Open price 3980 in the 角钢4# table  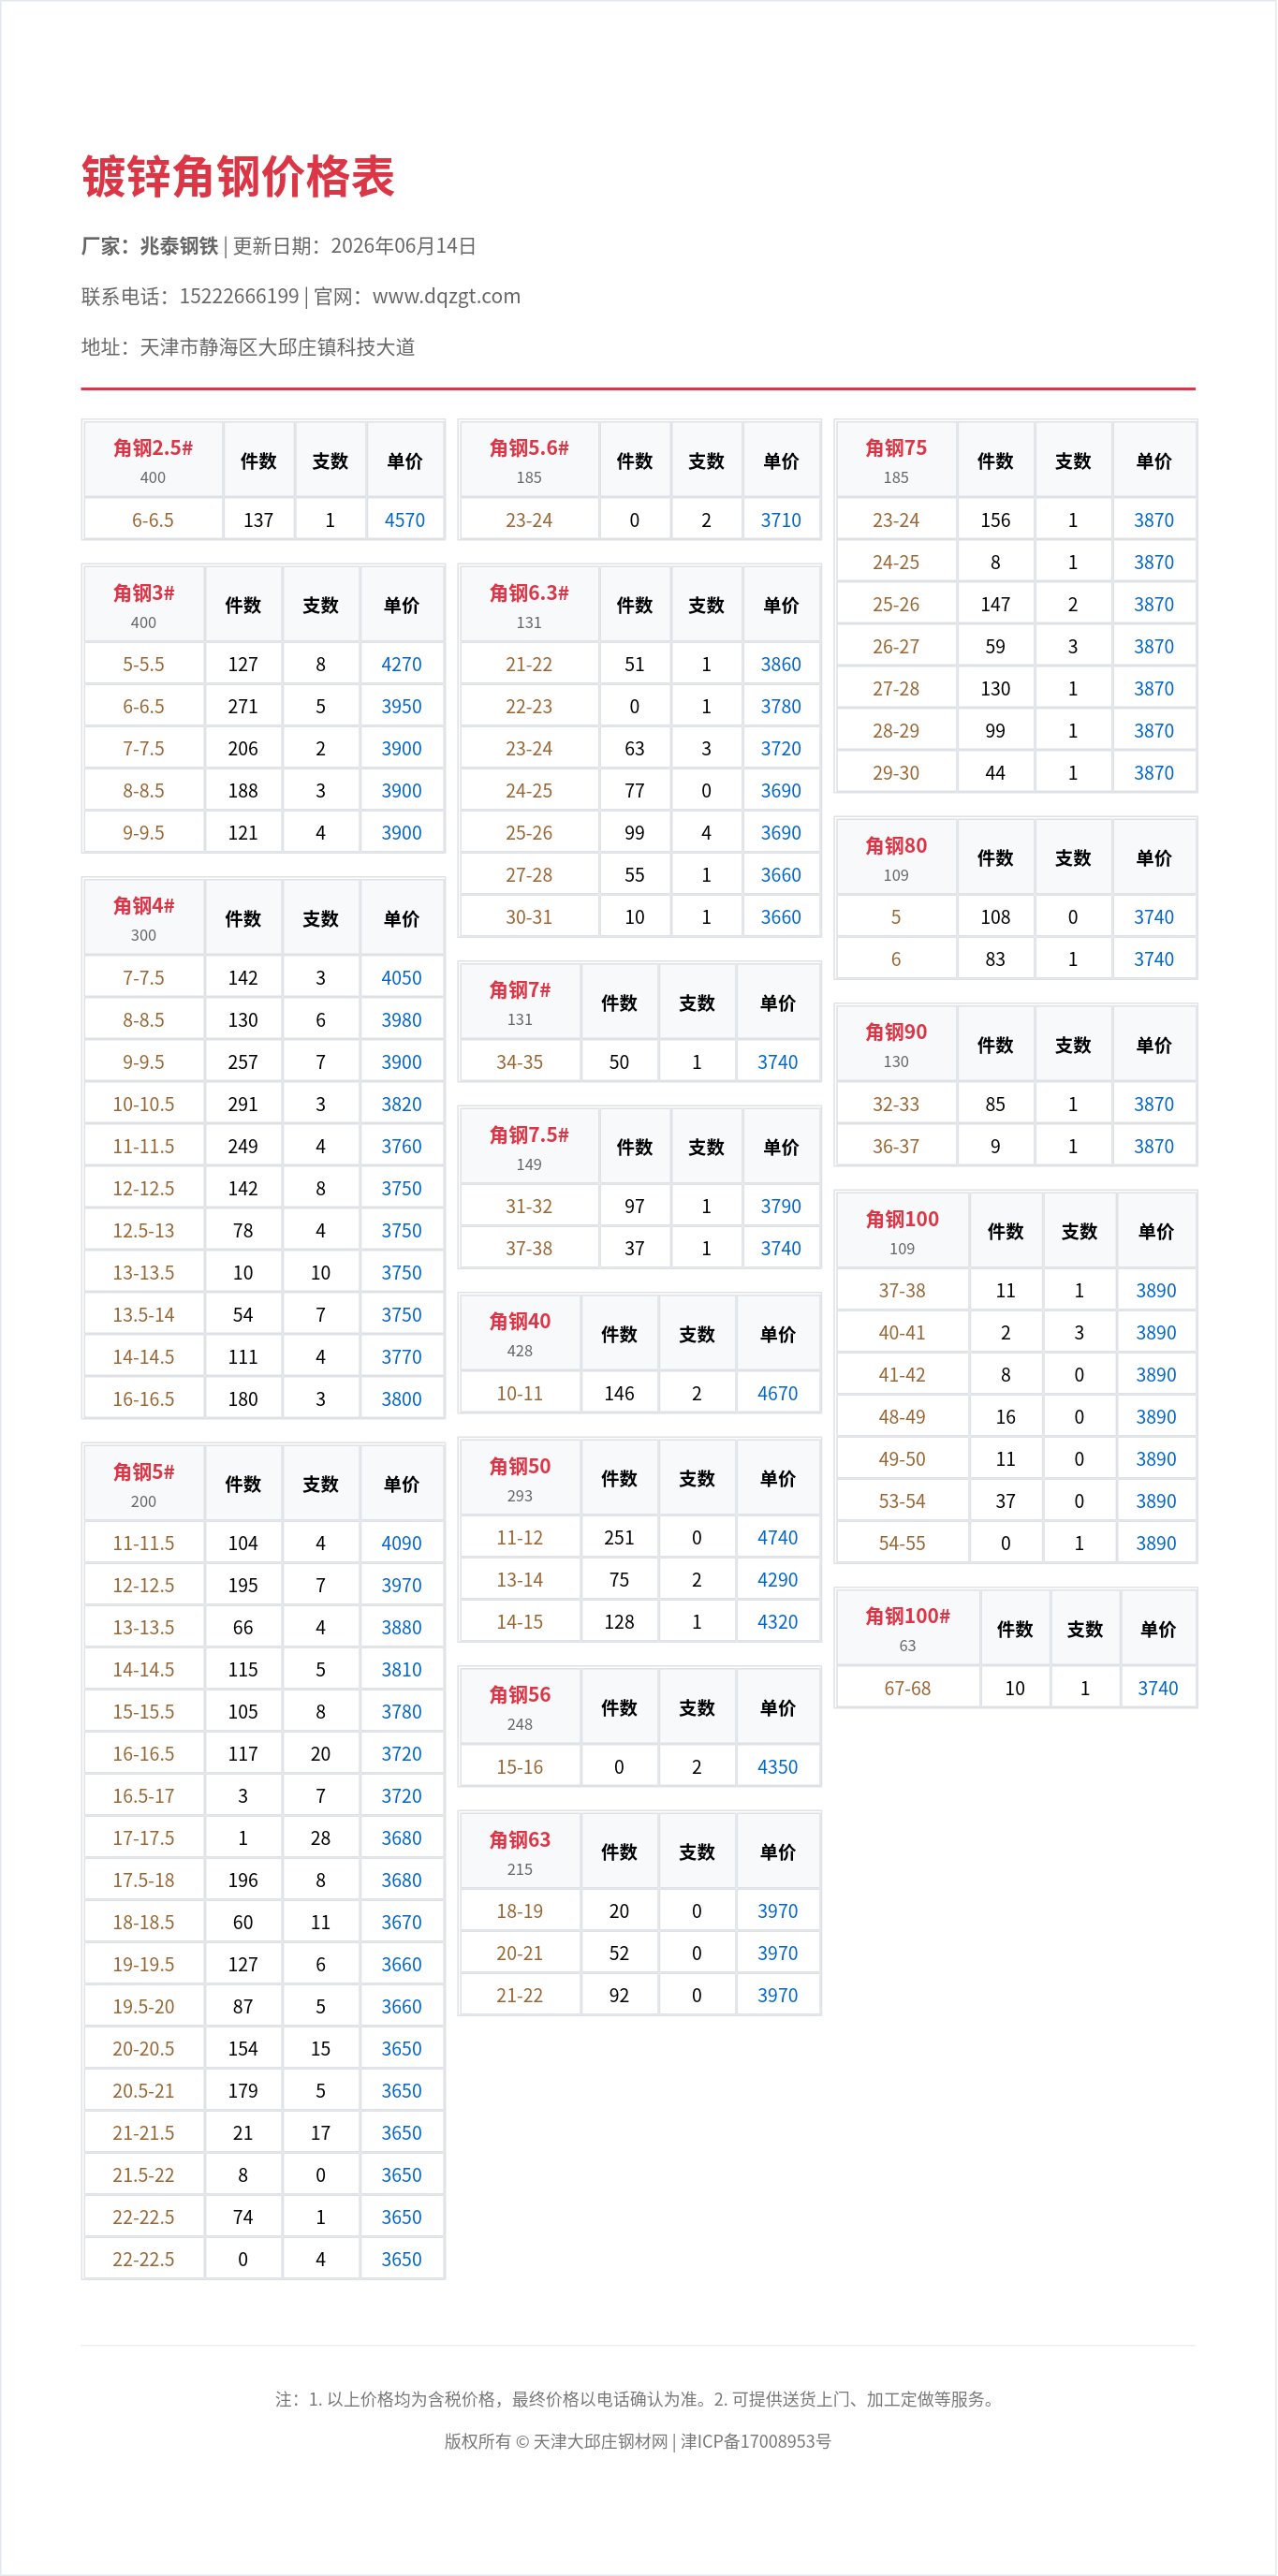[402, 1020]
